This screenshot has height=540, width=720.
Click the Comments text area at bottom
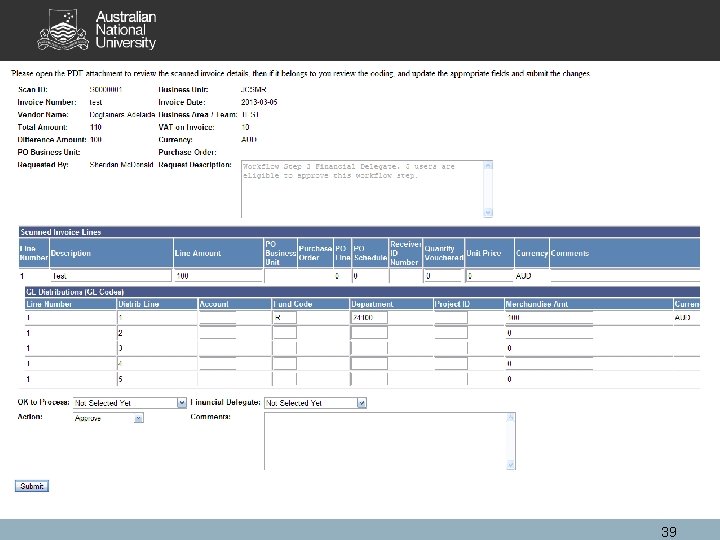[390, 441]
